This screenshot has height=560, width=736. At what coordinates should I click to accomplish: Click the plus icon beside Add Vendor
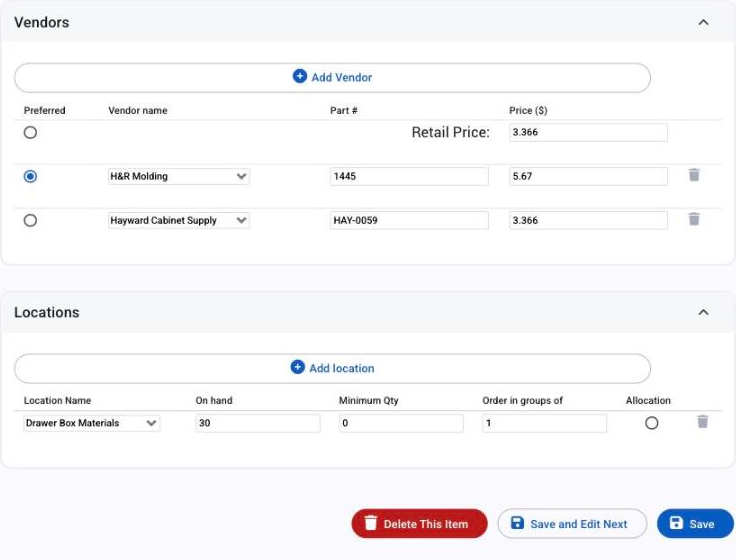point(299,76)
